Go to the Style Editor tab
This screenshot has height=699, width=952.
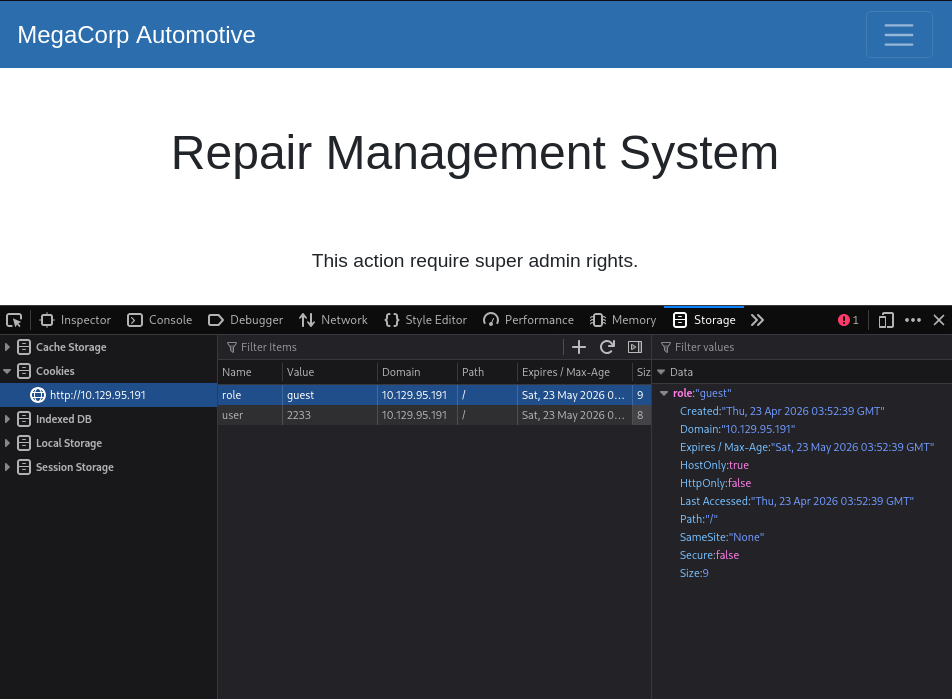point(426,320)
